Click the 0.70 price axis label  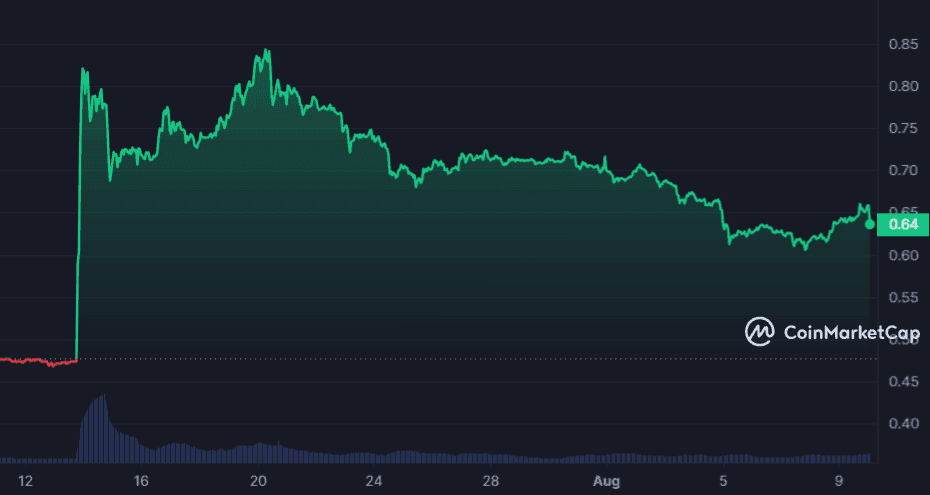point(903,171)
